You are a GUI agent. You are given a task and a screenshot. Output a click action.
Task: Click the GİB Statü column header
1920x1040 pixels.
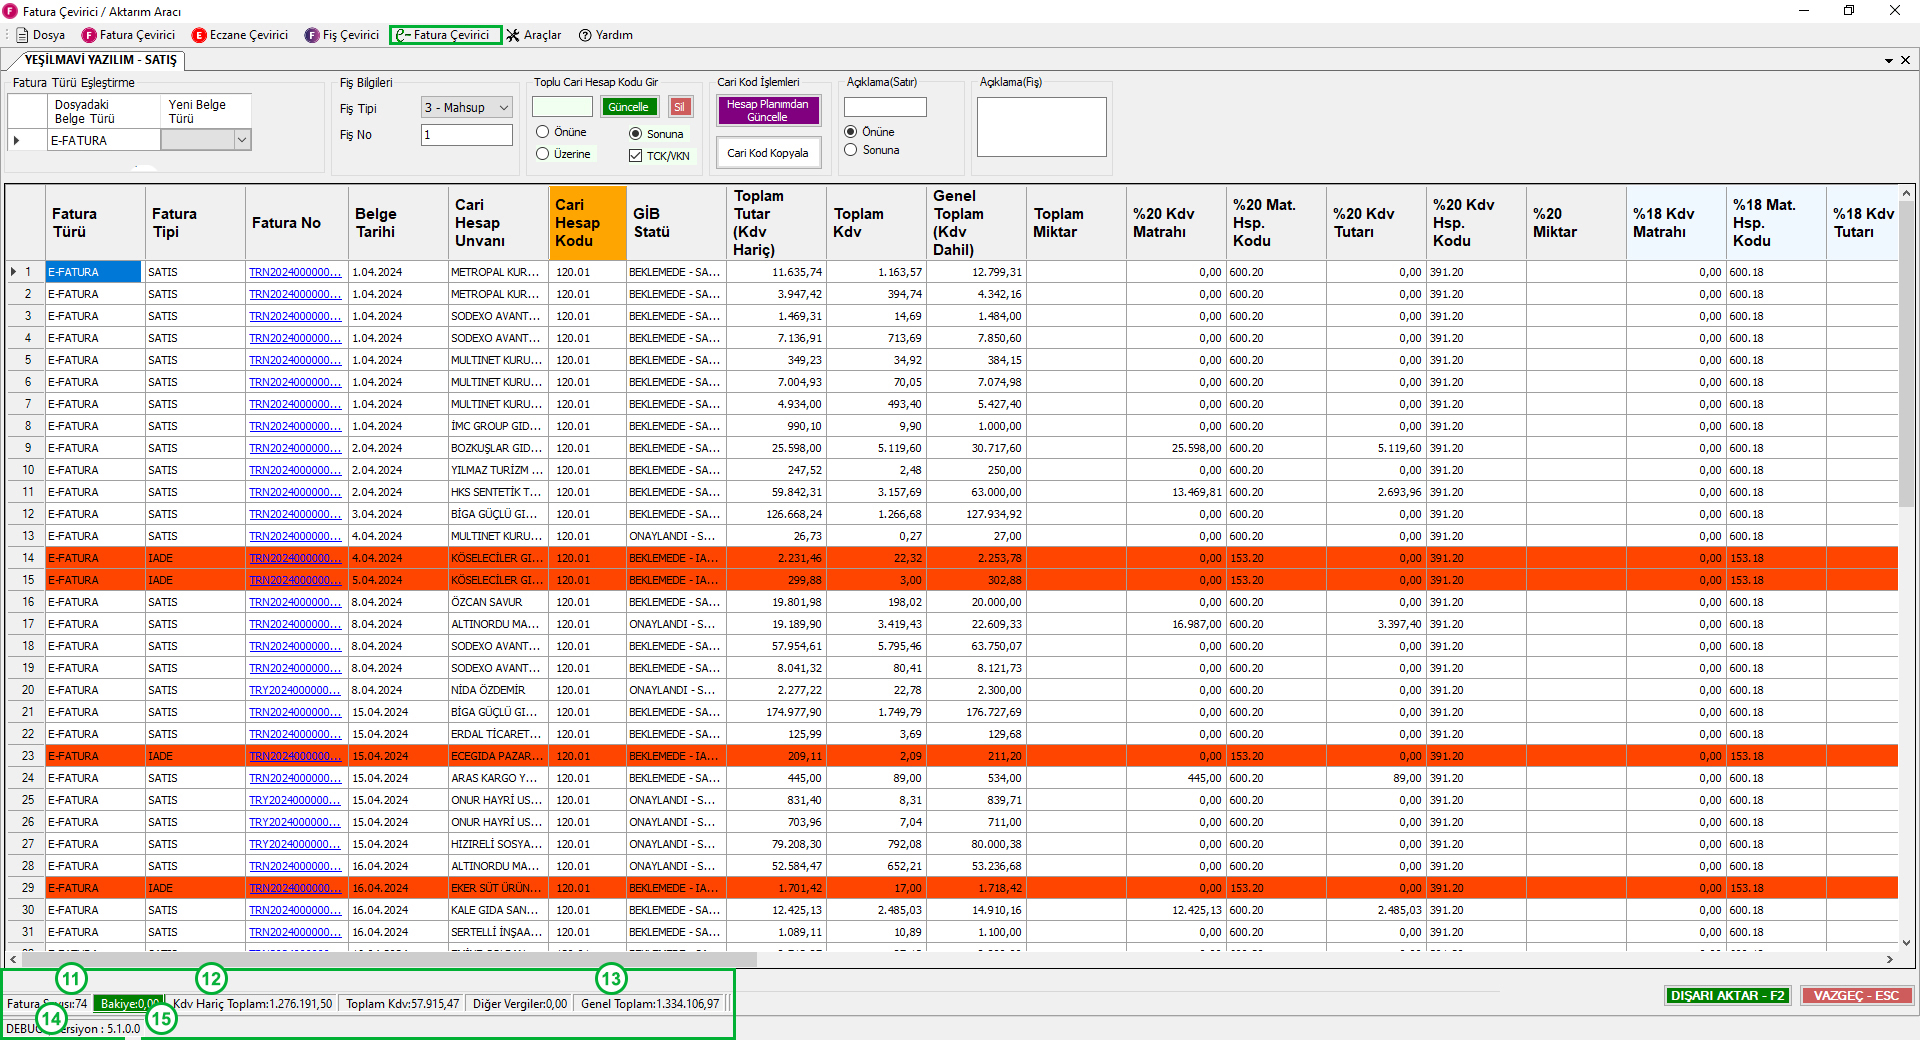[x=676, y=223]
